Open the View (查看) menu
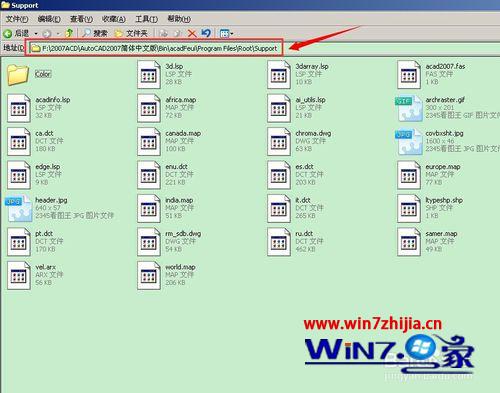The image size is (500, 393). point(81,19)
